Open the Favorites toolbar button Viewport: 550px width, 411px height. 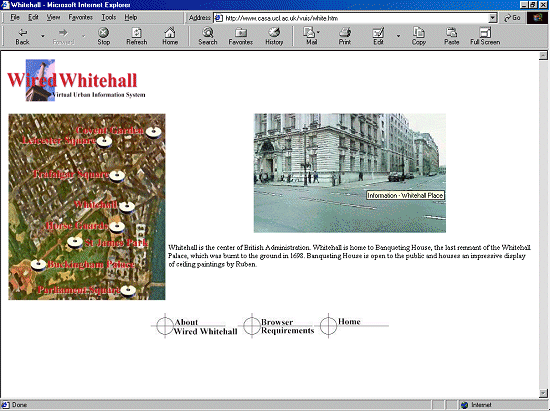[x=241, y=36]
